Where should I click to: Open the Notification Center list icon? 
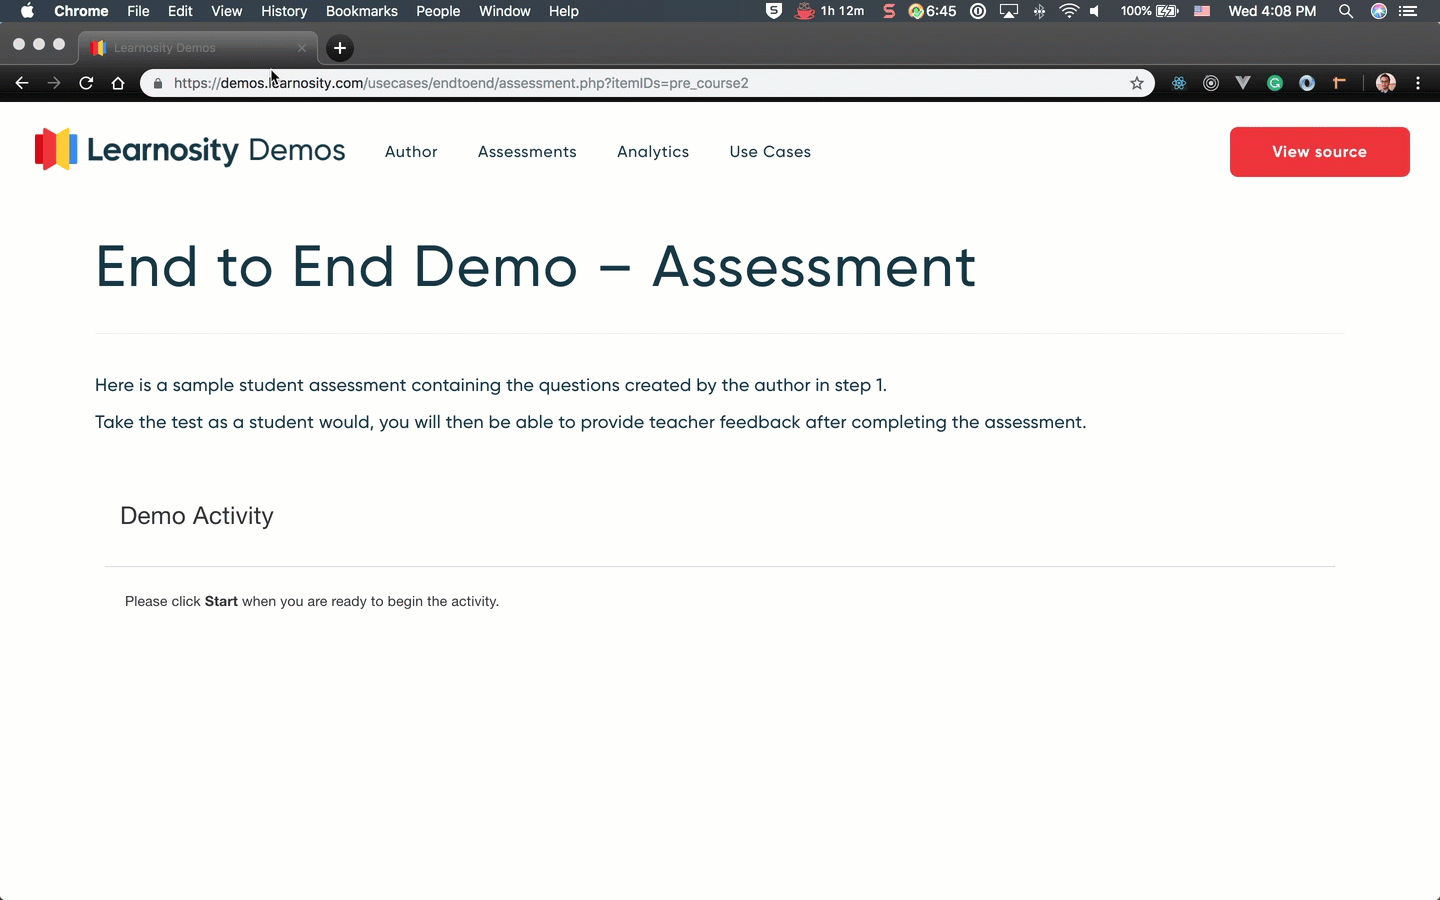coord(1408,11)
